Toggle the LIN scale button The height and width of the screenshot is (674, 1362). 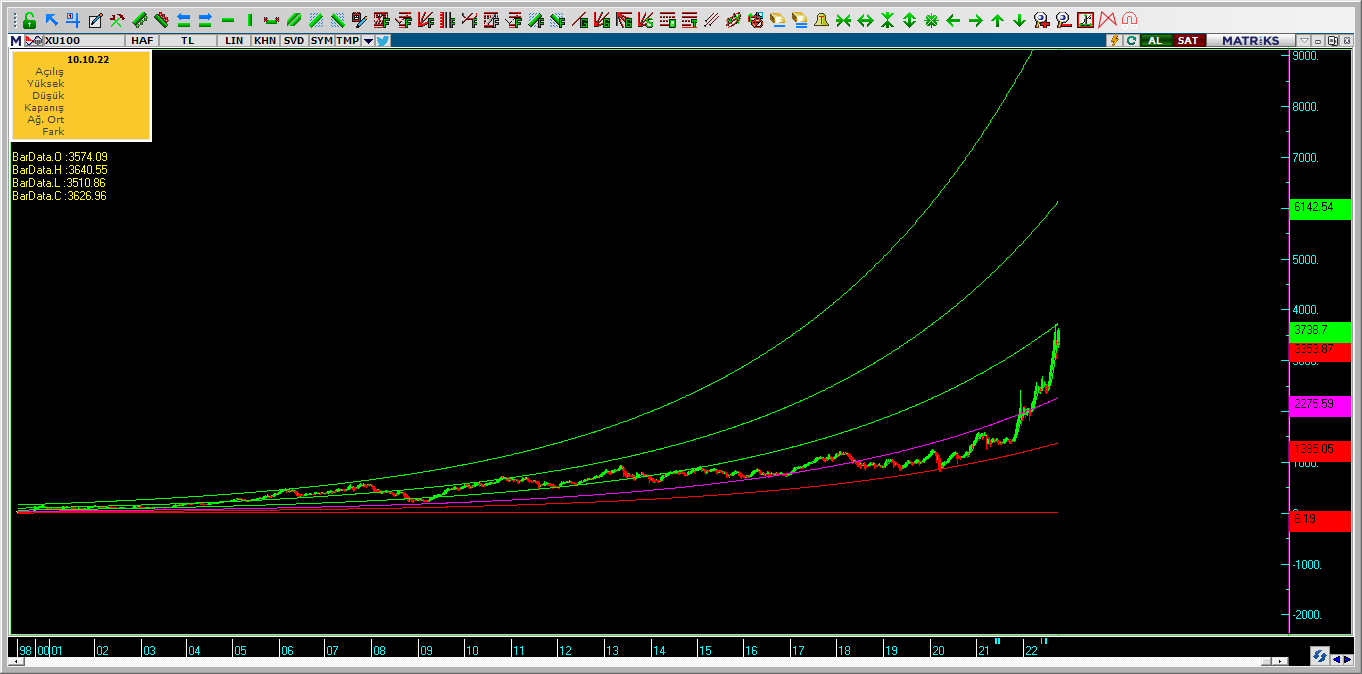pyautogui.click(x=234, y=41)
